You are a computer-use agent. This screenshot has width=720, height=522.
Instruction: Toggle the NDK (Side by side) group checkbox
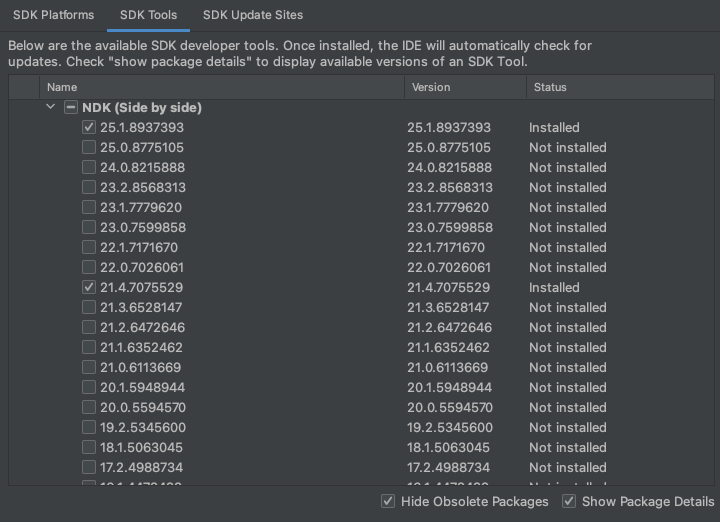71,107
